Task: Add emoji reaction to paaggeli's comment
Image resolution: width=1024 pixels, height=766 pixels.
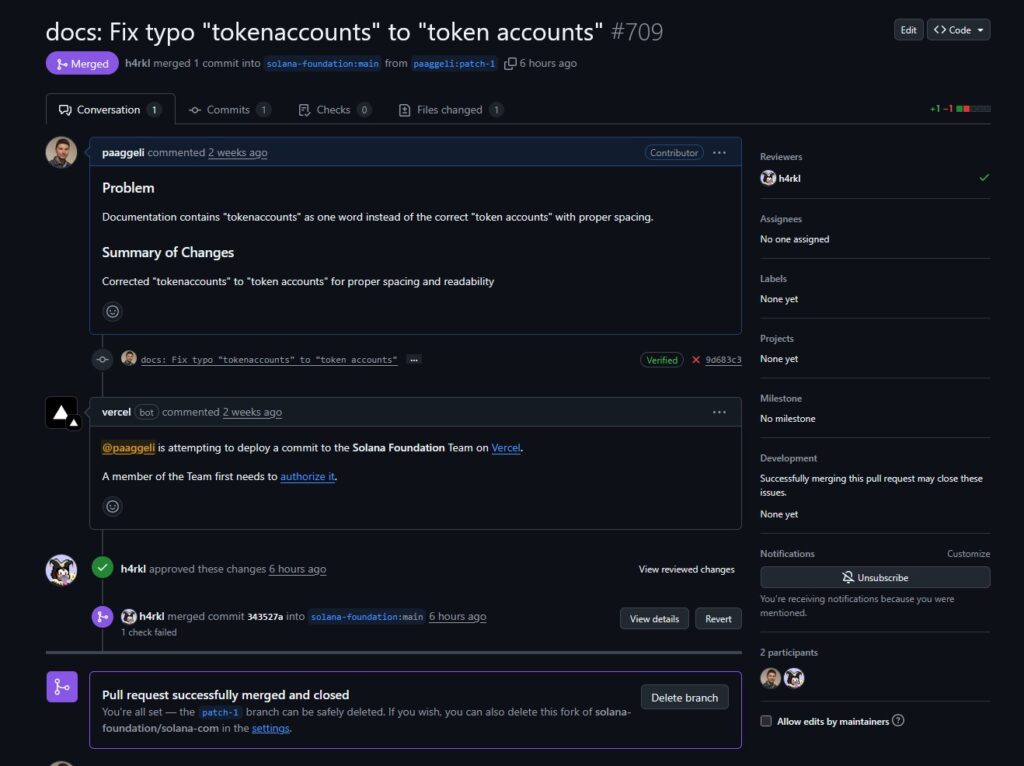Action: coord(113,311)
